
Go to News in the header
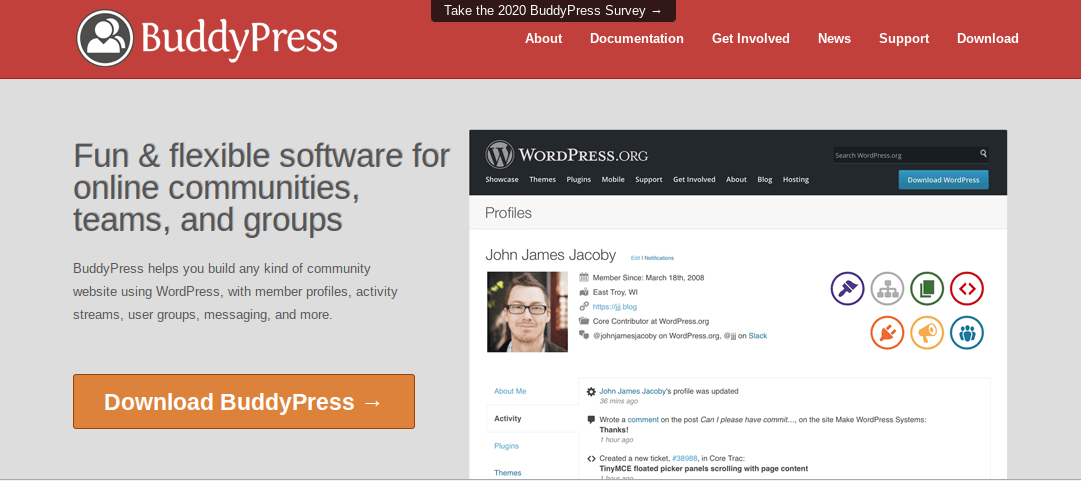(x=834, y=39)
